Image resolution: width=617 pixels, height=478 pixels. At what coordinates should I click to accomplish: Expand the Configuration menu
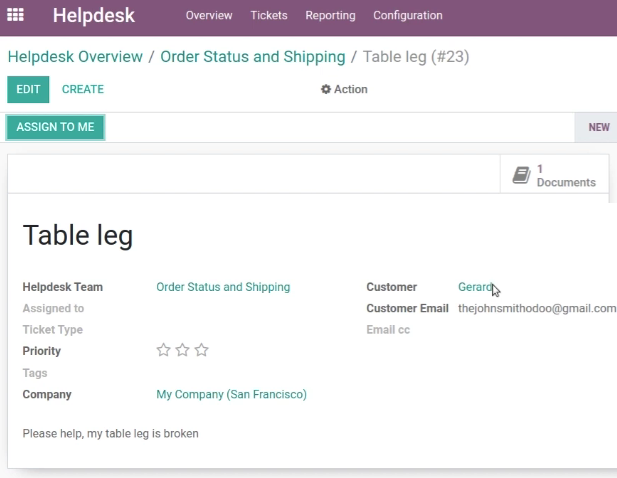pyautogui.click(x=408, y=15)
